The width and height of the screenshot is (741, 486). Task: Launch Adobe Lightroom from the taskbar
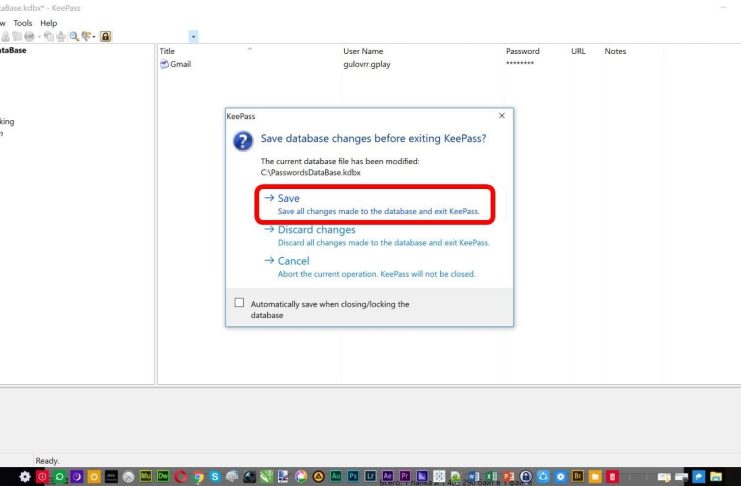370,476
